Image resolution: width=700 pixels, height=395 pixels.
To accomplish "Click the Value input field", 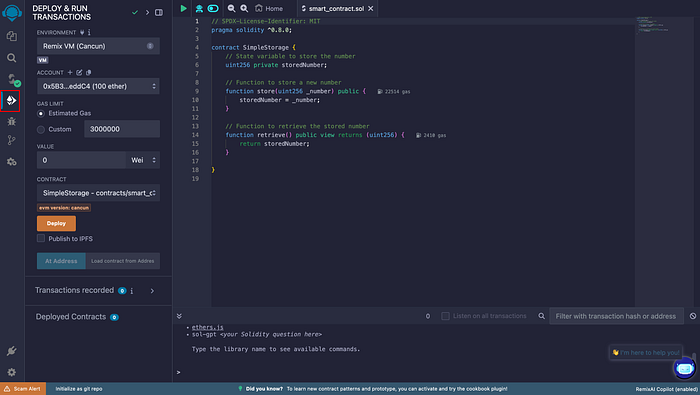I will (81, 160).
